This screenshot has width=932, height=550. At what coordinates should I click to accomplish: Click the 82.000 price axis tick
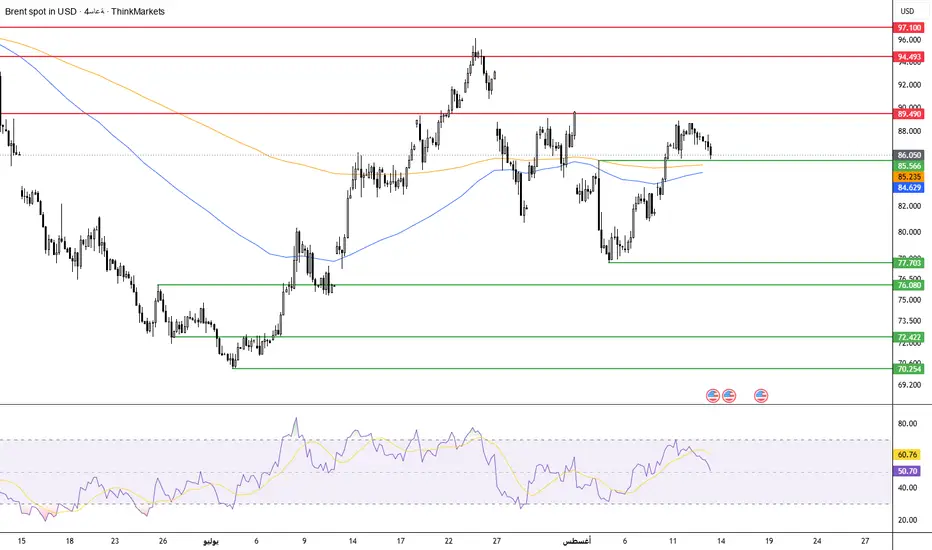point(909,206)
